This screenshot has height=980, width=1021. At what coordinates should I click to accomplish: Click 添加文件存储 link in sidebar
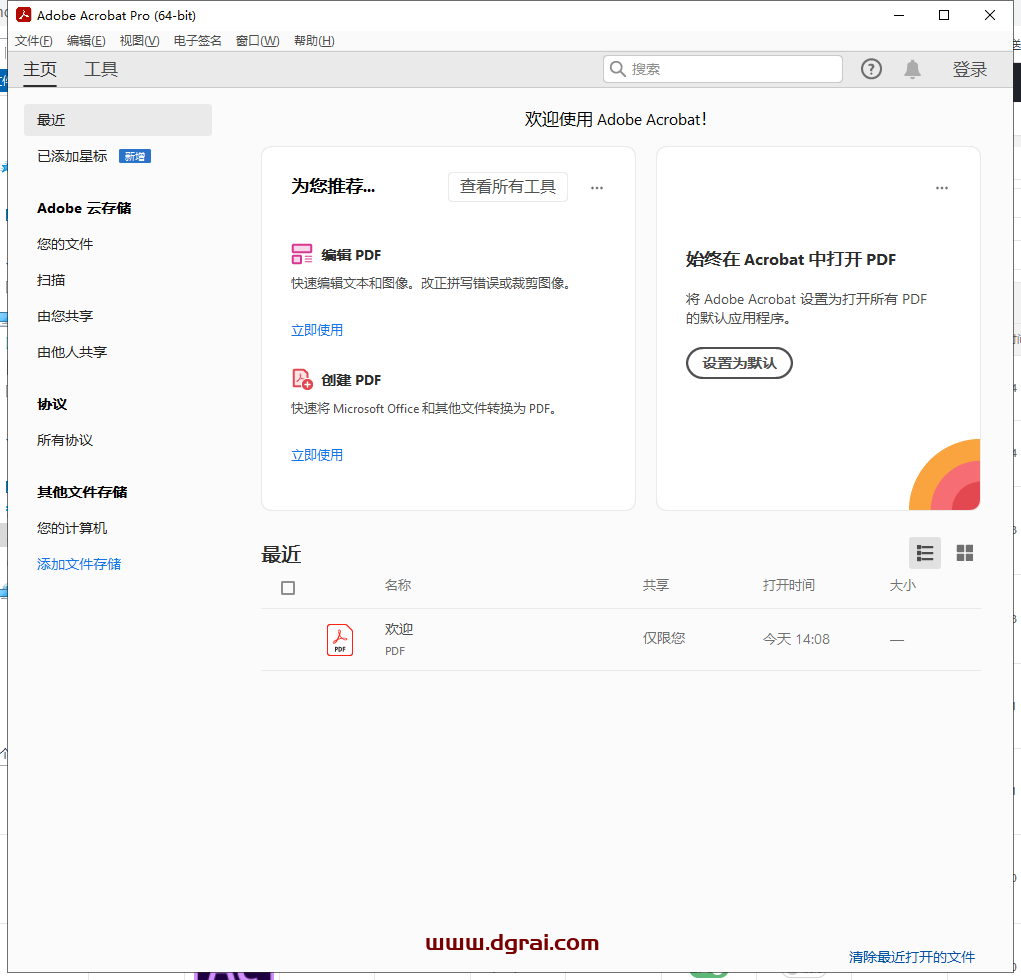click(x=79, y=564)
